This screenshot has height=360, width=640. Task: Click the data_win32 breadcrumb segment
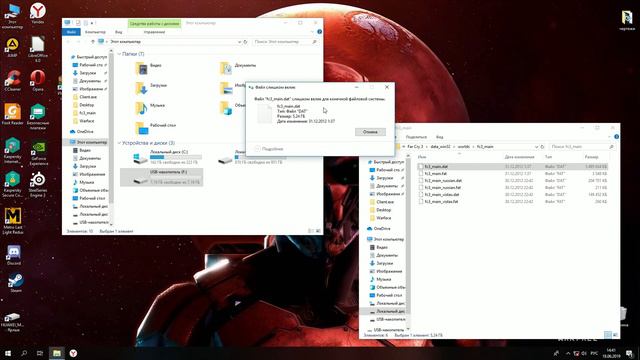440,147
